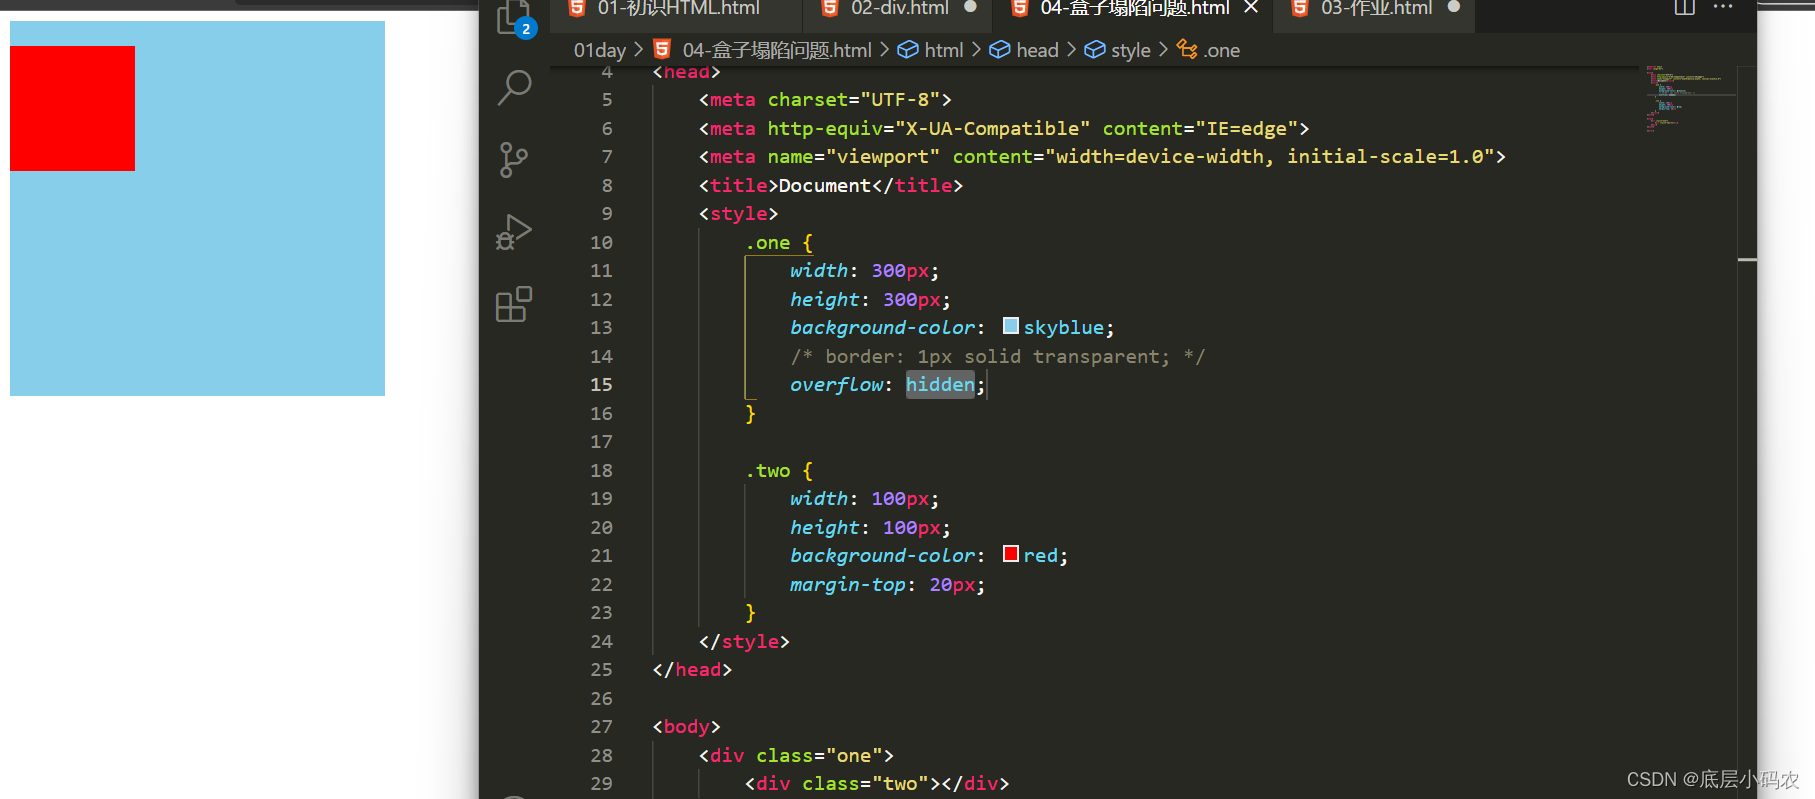Click line number 22 in the gutter
The height and width of the screenshot is (799, 1815).
(x=601, y=585)
